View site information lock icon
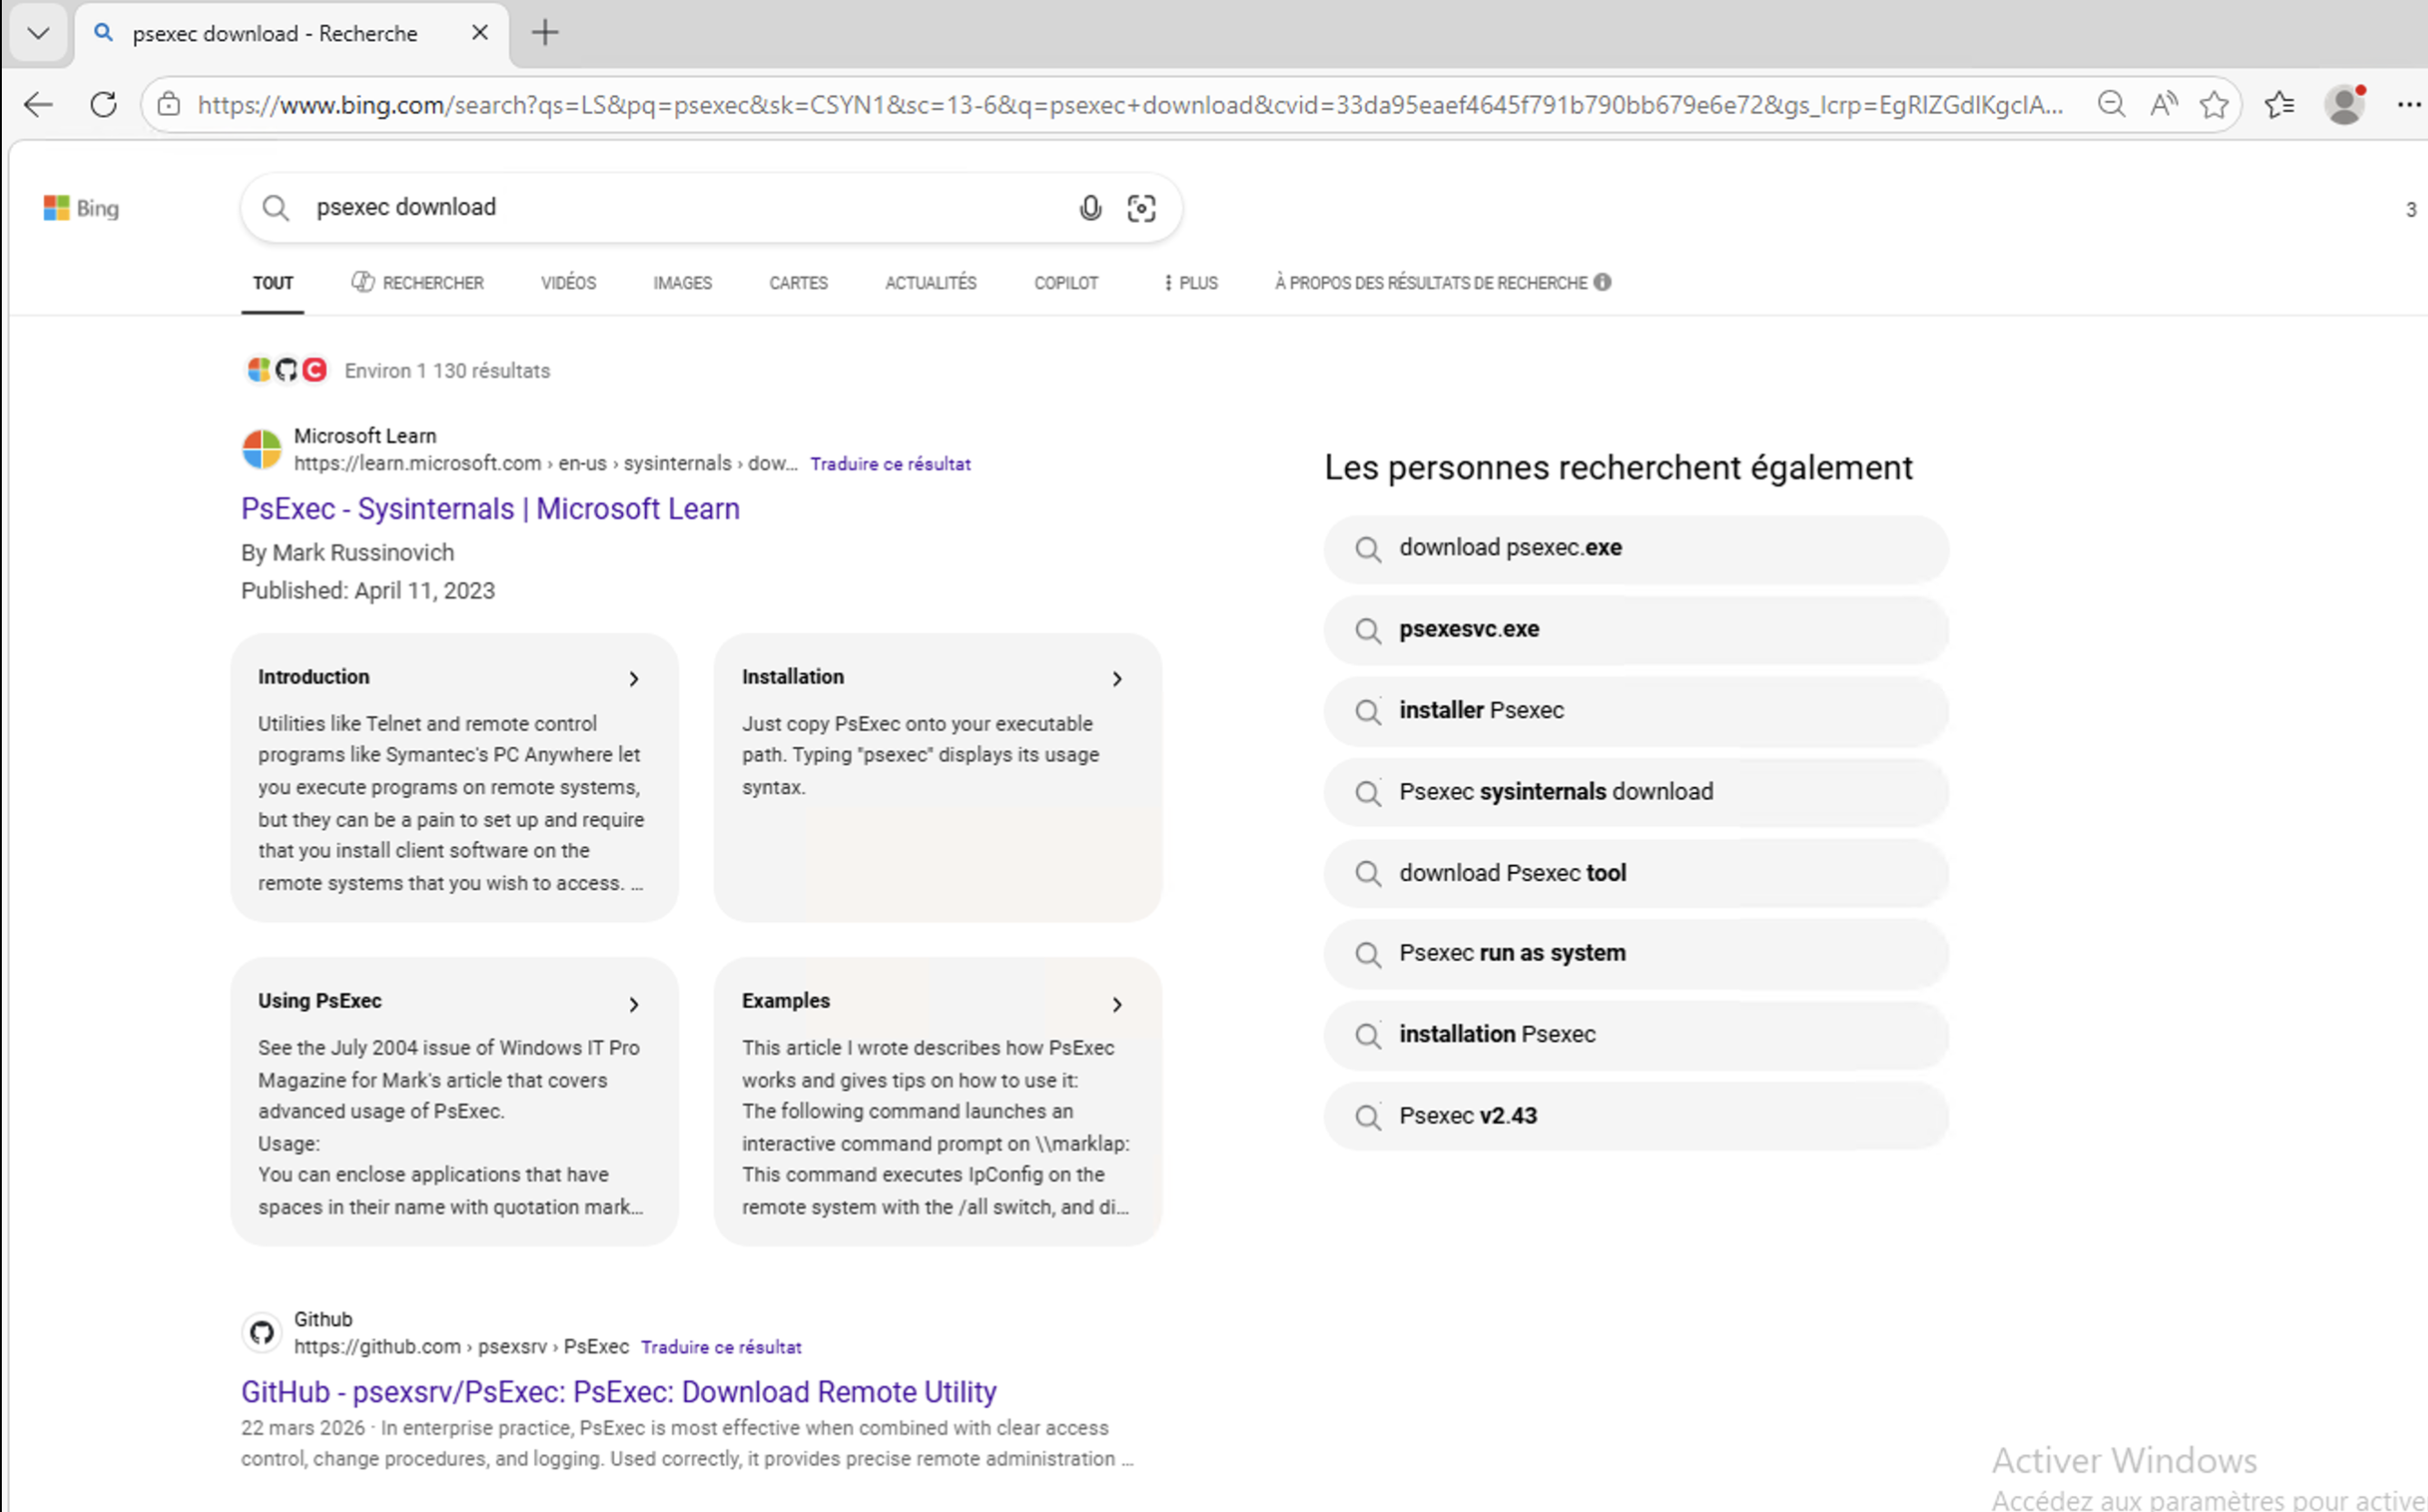 tap(169, 105)
